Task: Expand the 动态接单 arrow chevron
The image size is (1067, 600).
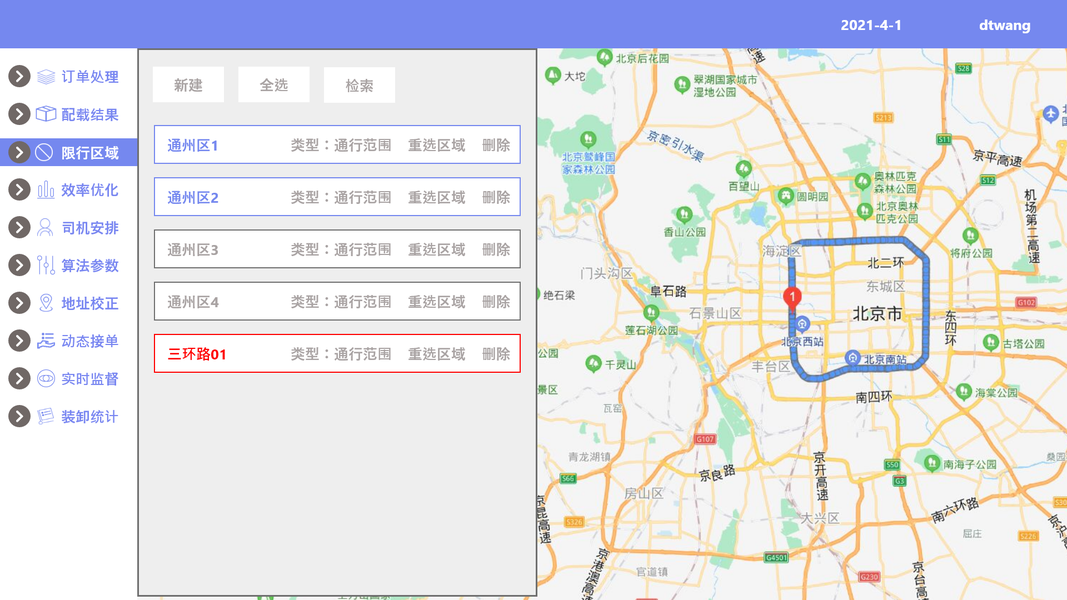Action: [19, 341]
